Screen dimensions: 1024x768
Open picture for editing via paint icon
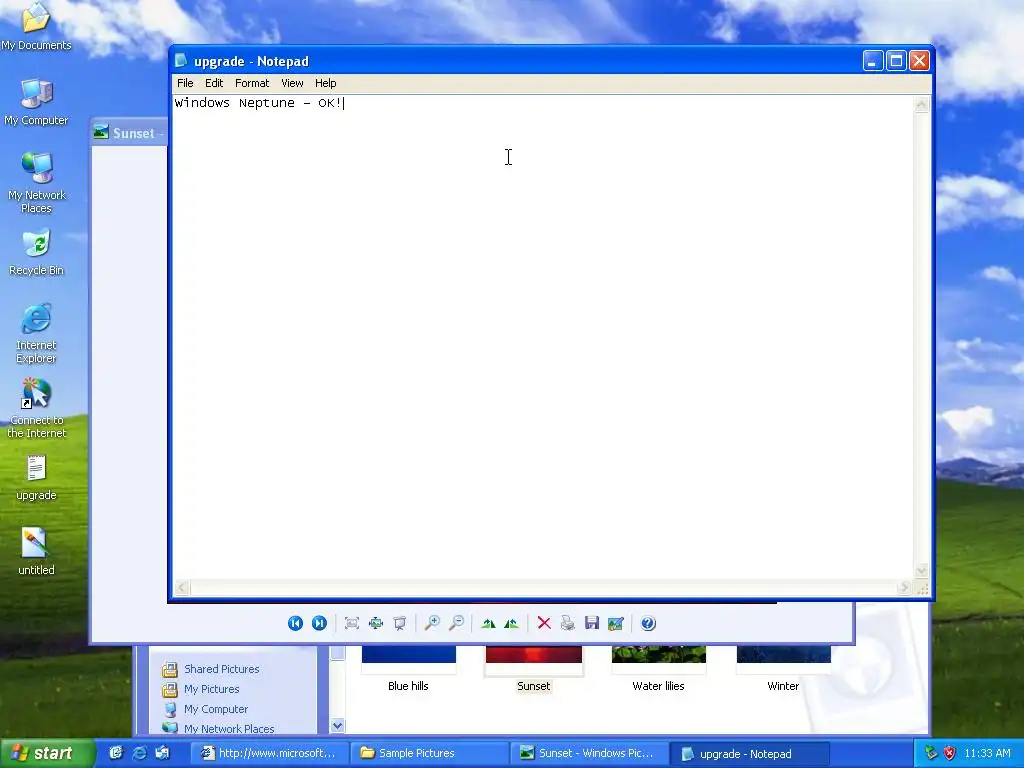(615, 623)
